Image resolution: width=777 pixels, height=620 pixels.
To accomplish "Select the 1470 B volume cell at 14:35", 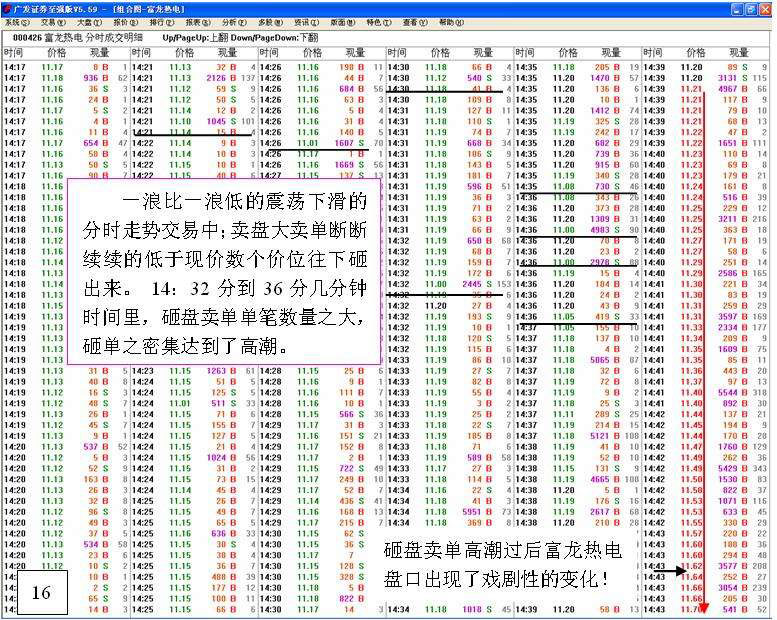I will coord(606,78).
